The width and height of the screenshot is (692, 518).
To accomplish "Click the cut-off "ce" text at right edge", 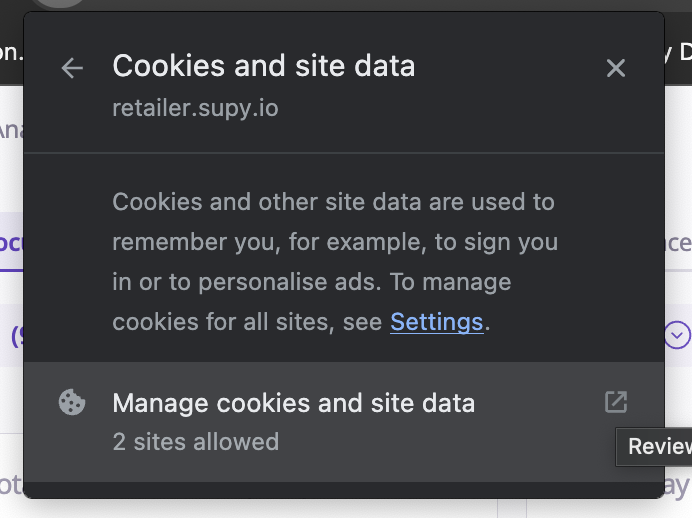I will coord(678,243).
